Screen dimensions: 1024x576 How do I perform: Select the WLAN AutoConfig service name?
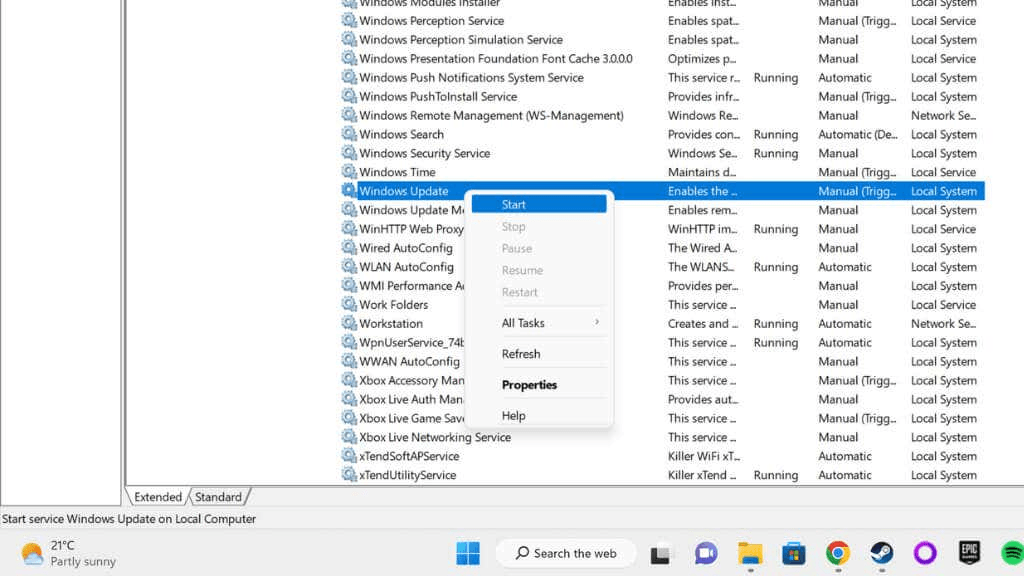(406, 266)
